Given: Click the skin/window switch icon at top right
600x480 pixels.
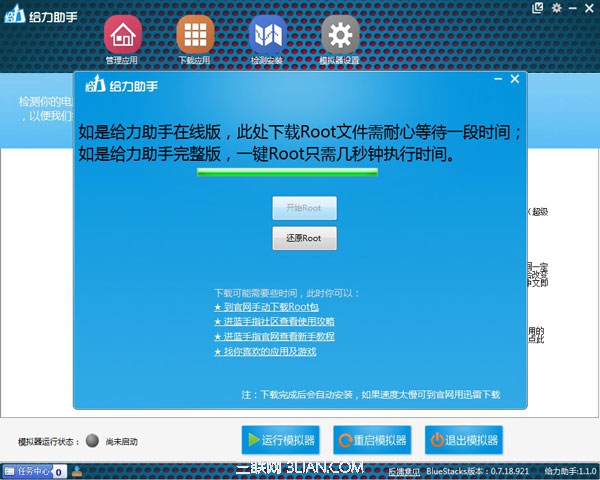Looking at the screenshot, I should [x=538, y=8].
